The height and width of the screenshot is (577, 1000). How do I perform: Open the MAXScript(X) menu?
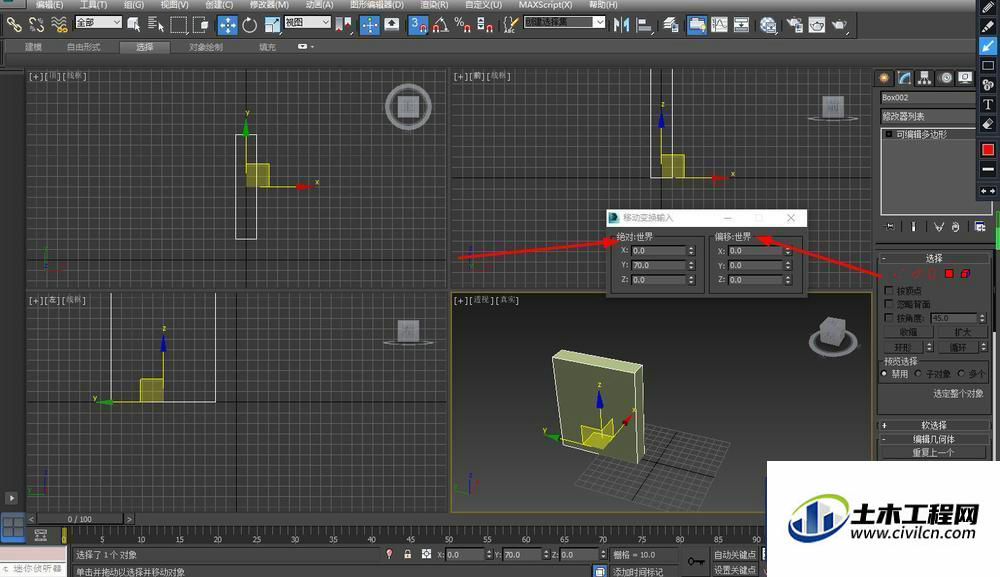(x=545, y=4)
